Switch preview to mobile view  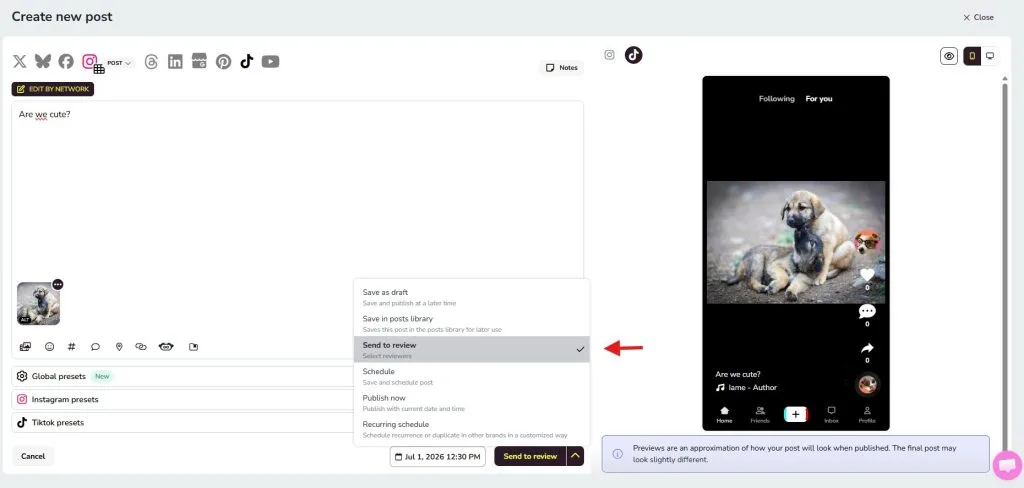tap(972, 56)
